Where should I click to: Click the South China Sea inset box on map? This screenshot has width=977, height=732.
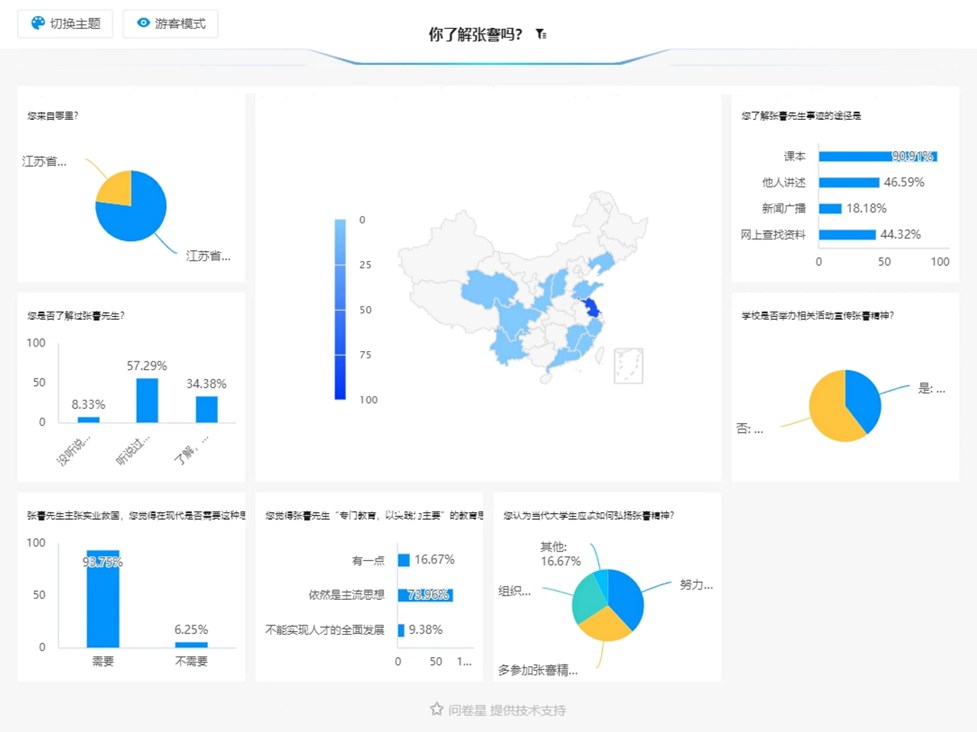click(628, 366)
